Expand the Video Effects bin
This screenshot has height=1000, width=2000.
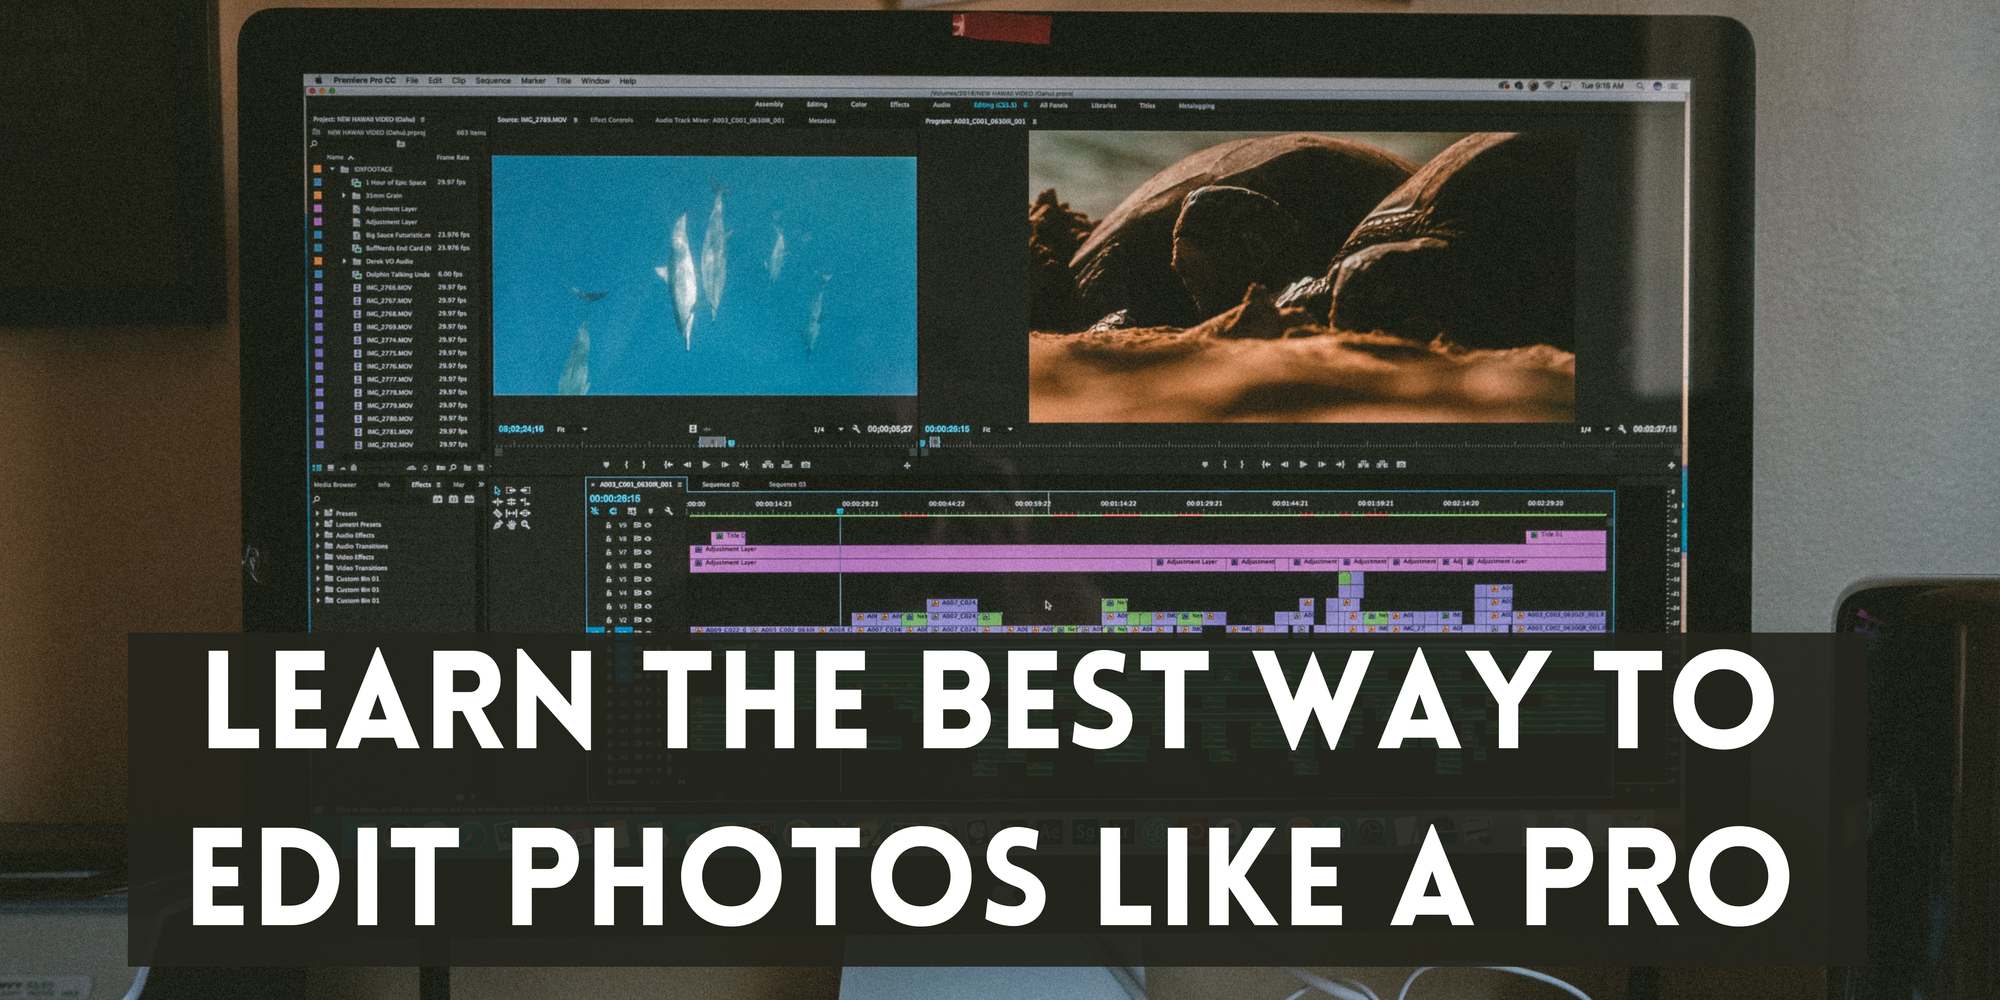(x=317, y=556)
